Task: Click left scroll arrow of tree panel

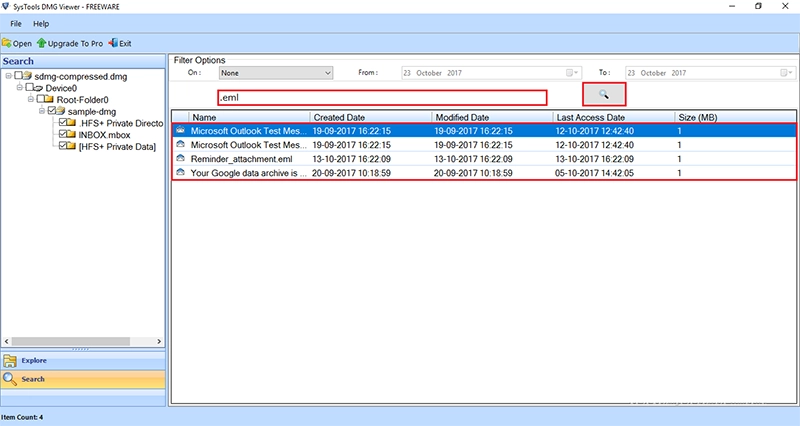Action: [6, 341]
